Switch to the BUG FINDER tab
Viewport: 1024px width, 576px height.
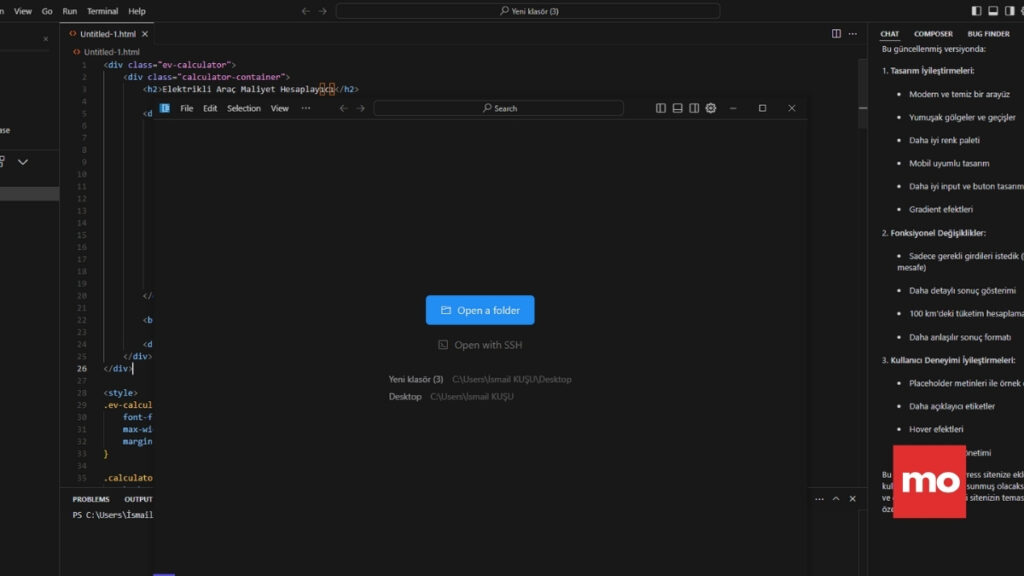click(988, 34)
